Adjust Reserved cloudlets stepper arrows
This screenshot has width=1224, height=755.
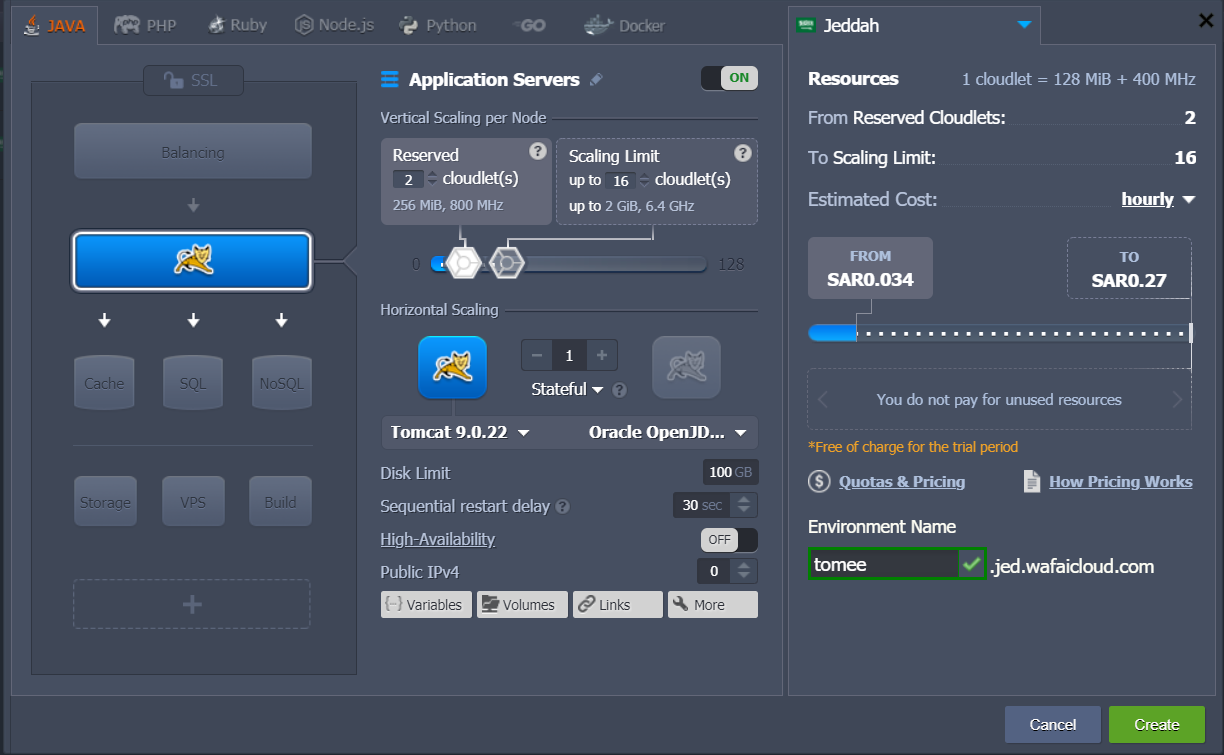click(x=432, y=179)
